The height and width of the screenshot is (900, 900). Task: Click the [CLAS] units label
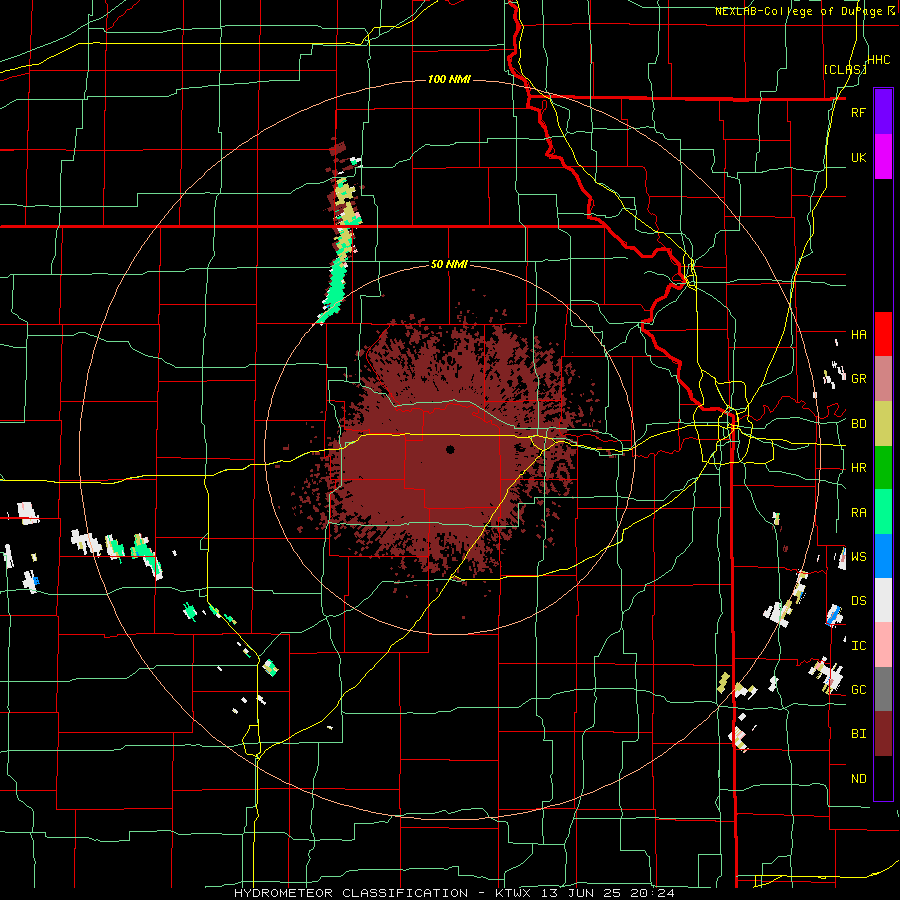[844, 70]
